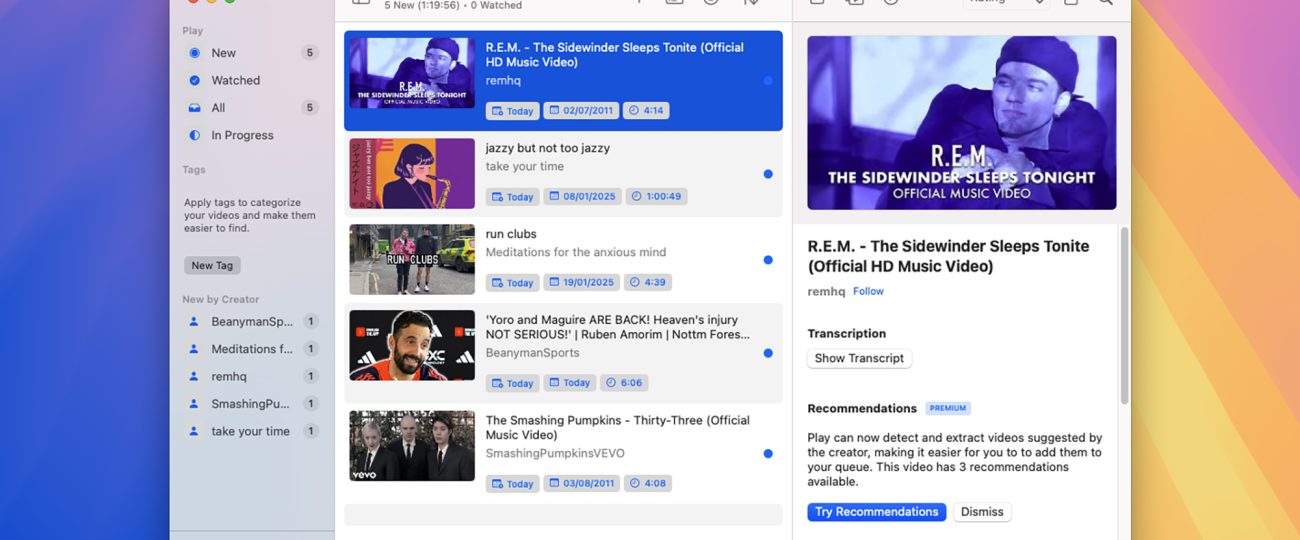
Task: Open the jazzy but not too jazzy thumbnail
Action: pos(412,174)
